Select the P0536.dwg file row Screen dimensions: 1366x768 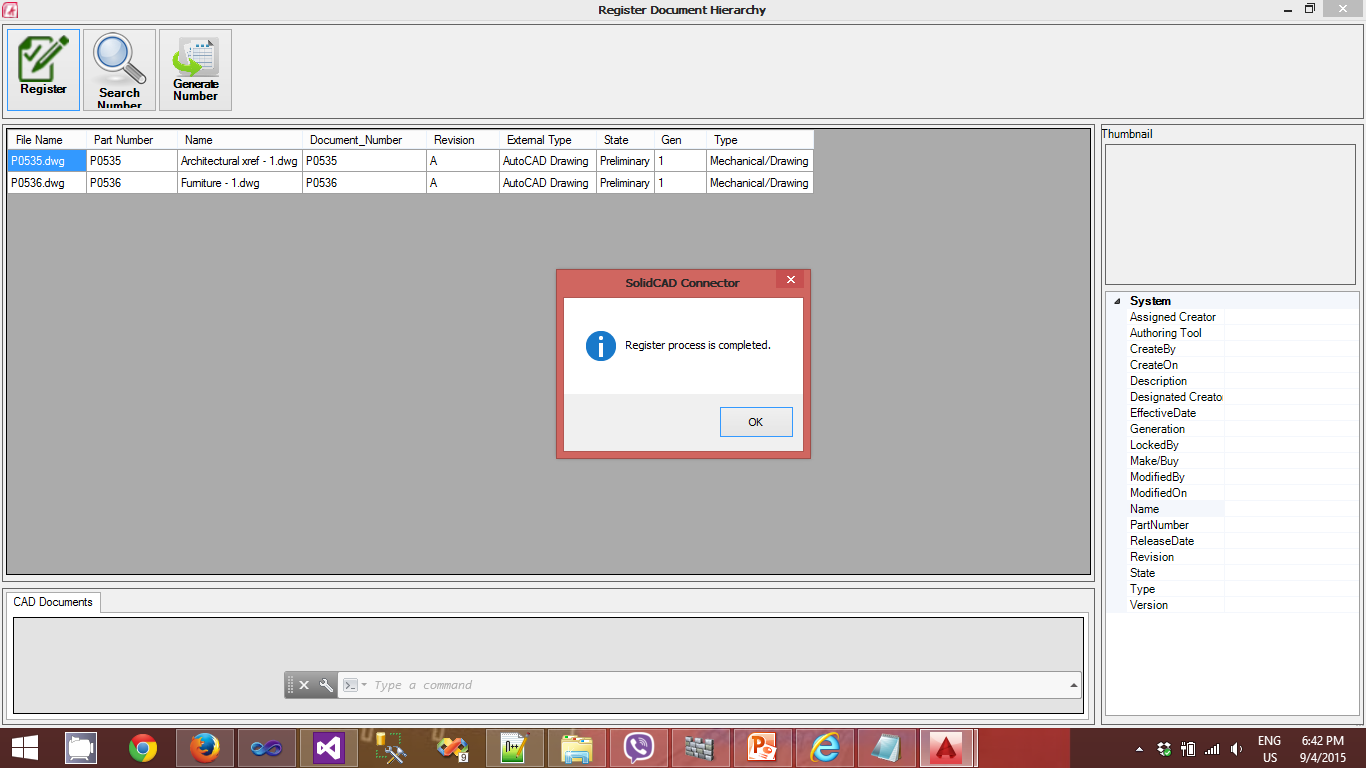[38, 183]
